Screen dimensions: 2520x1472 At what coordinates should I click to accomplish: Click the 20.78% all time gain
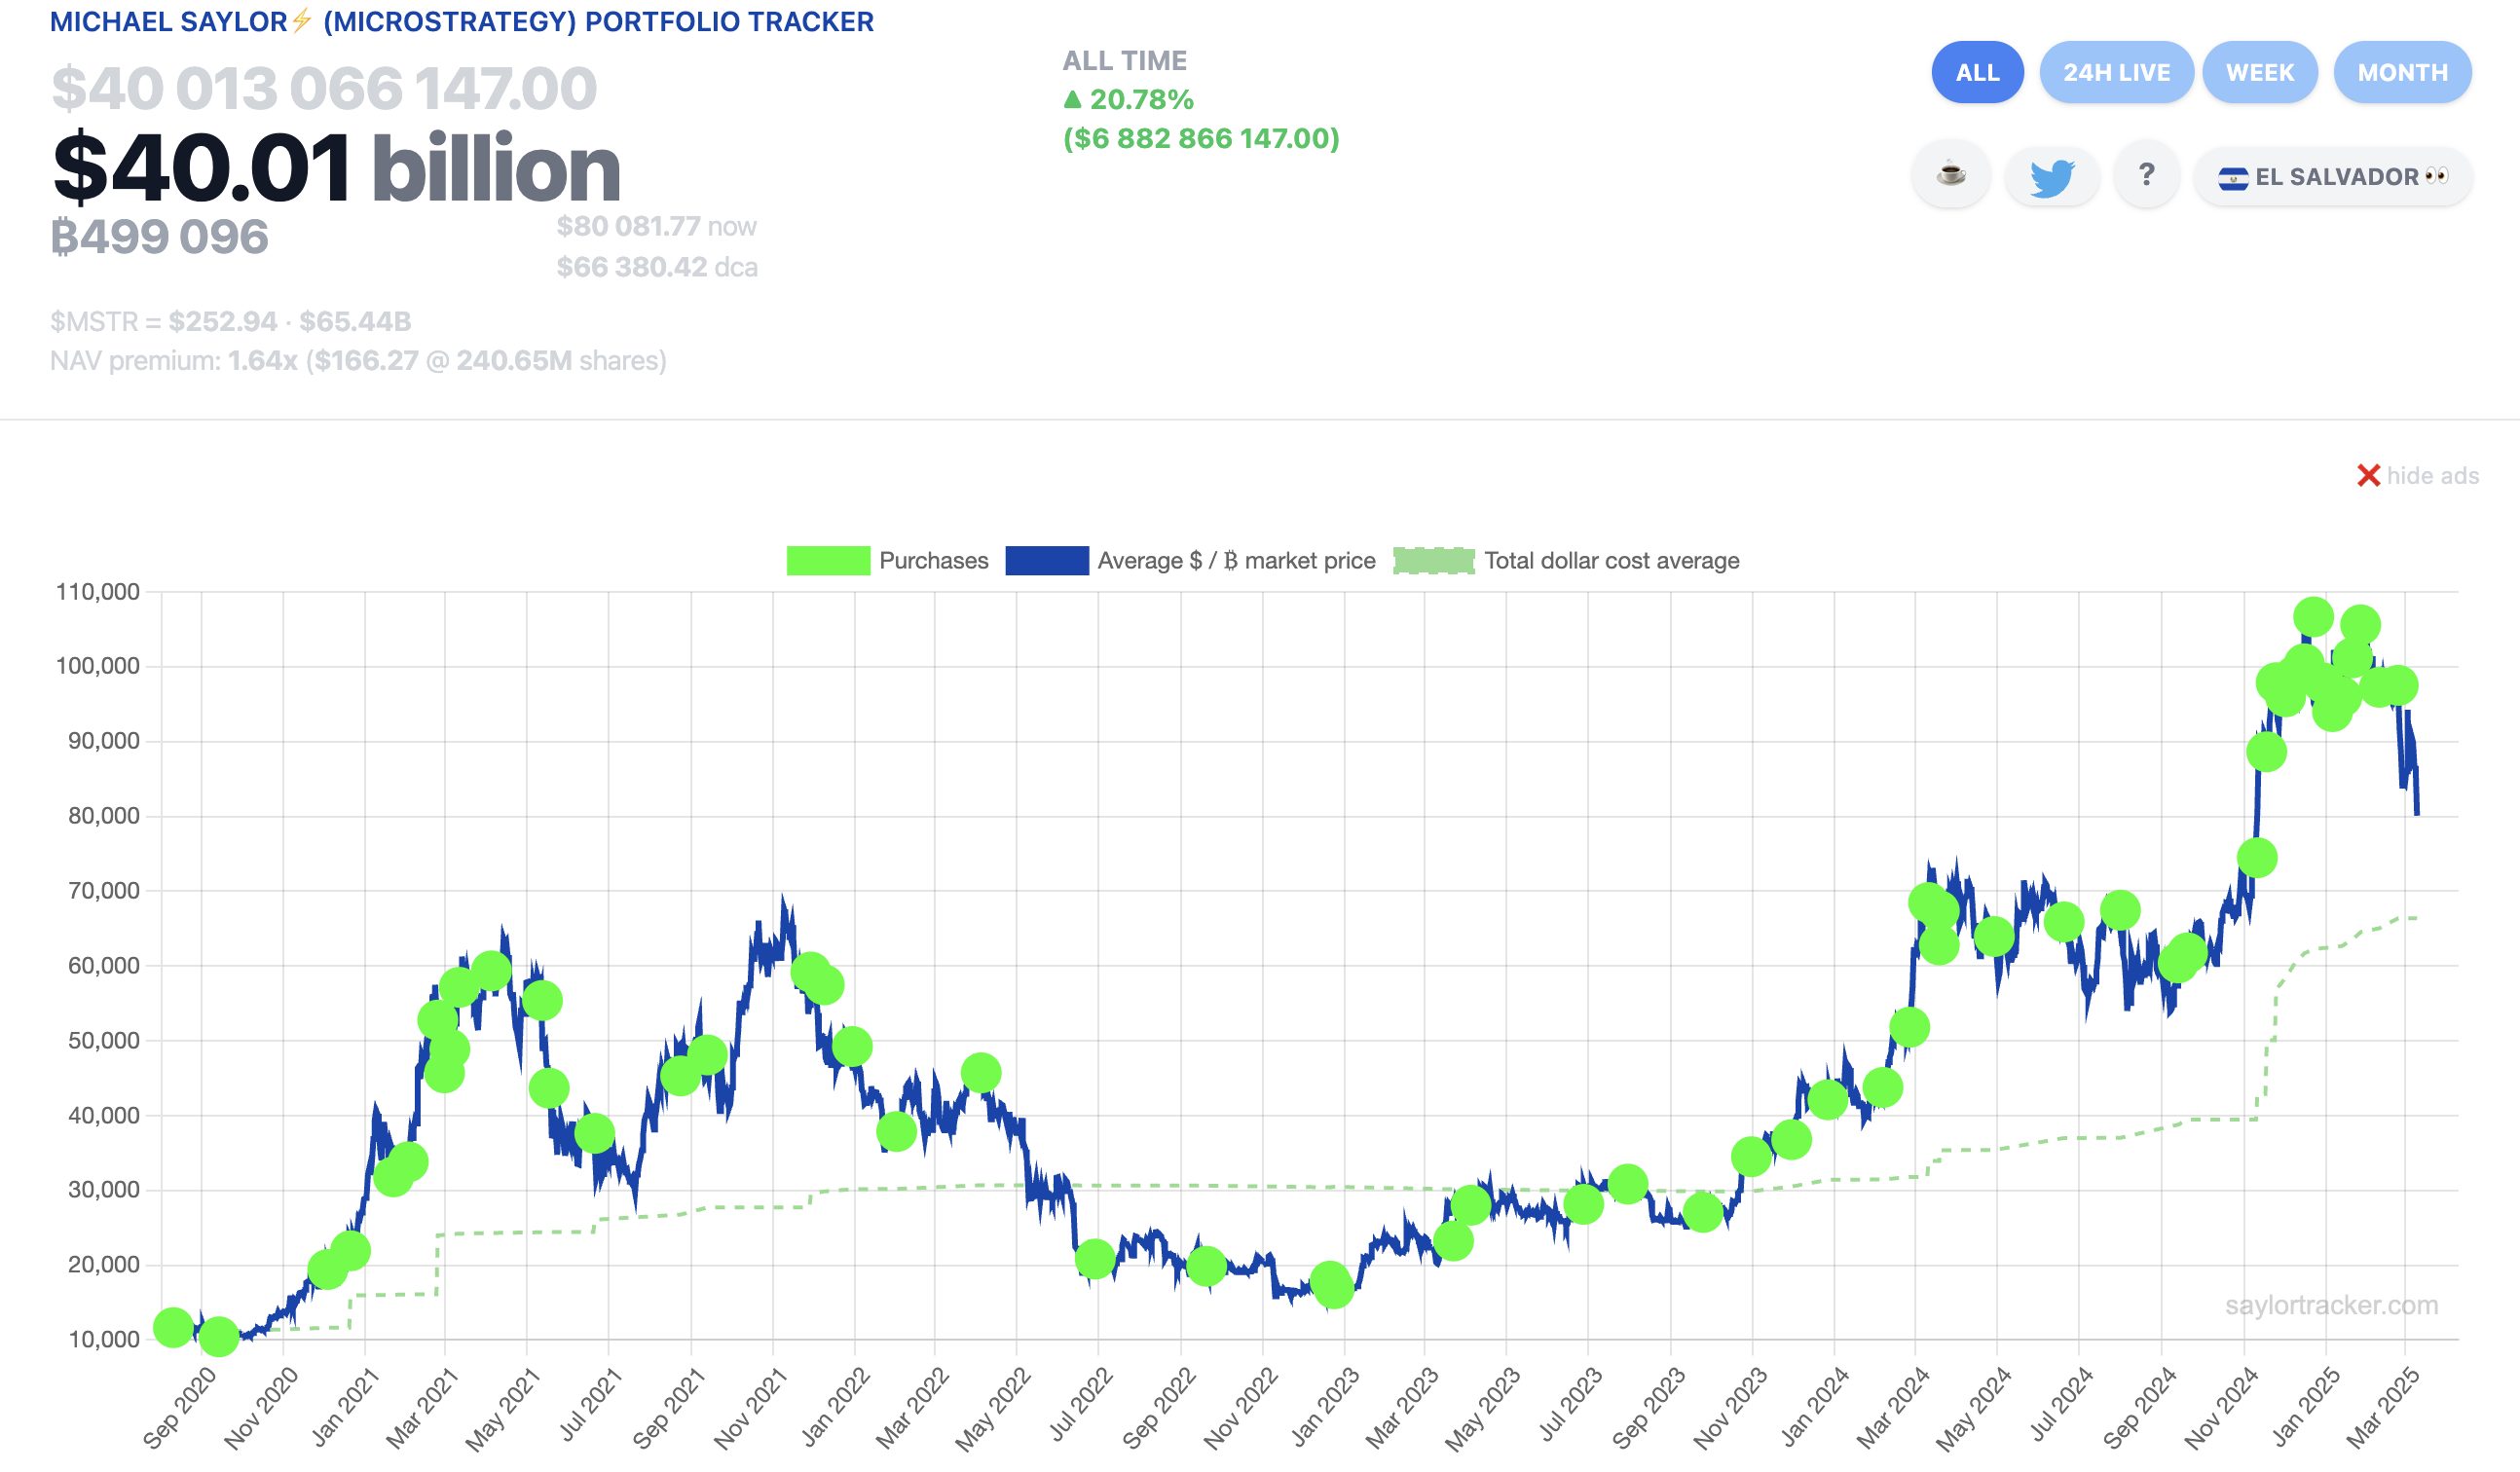pos(1141,99)
